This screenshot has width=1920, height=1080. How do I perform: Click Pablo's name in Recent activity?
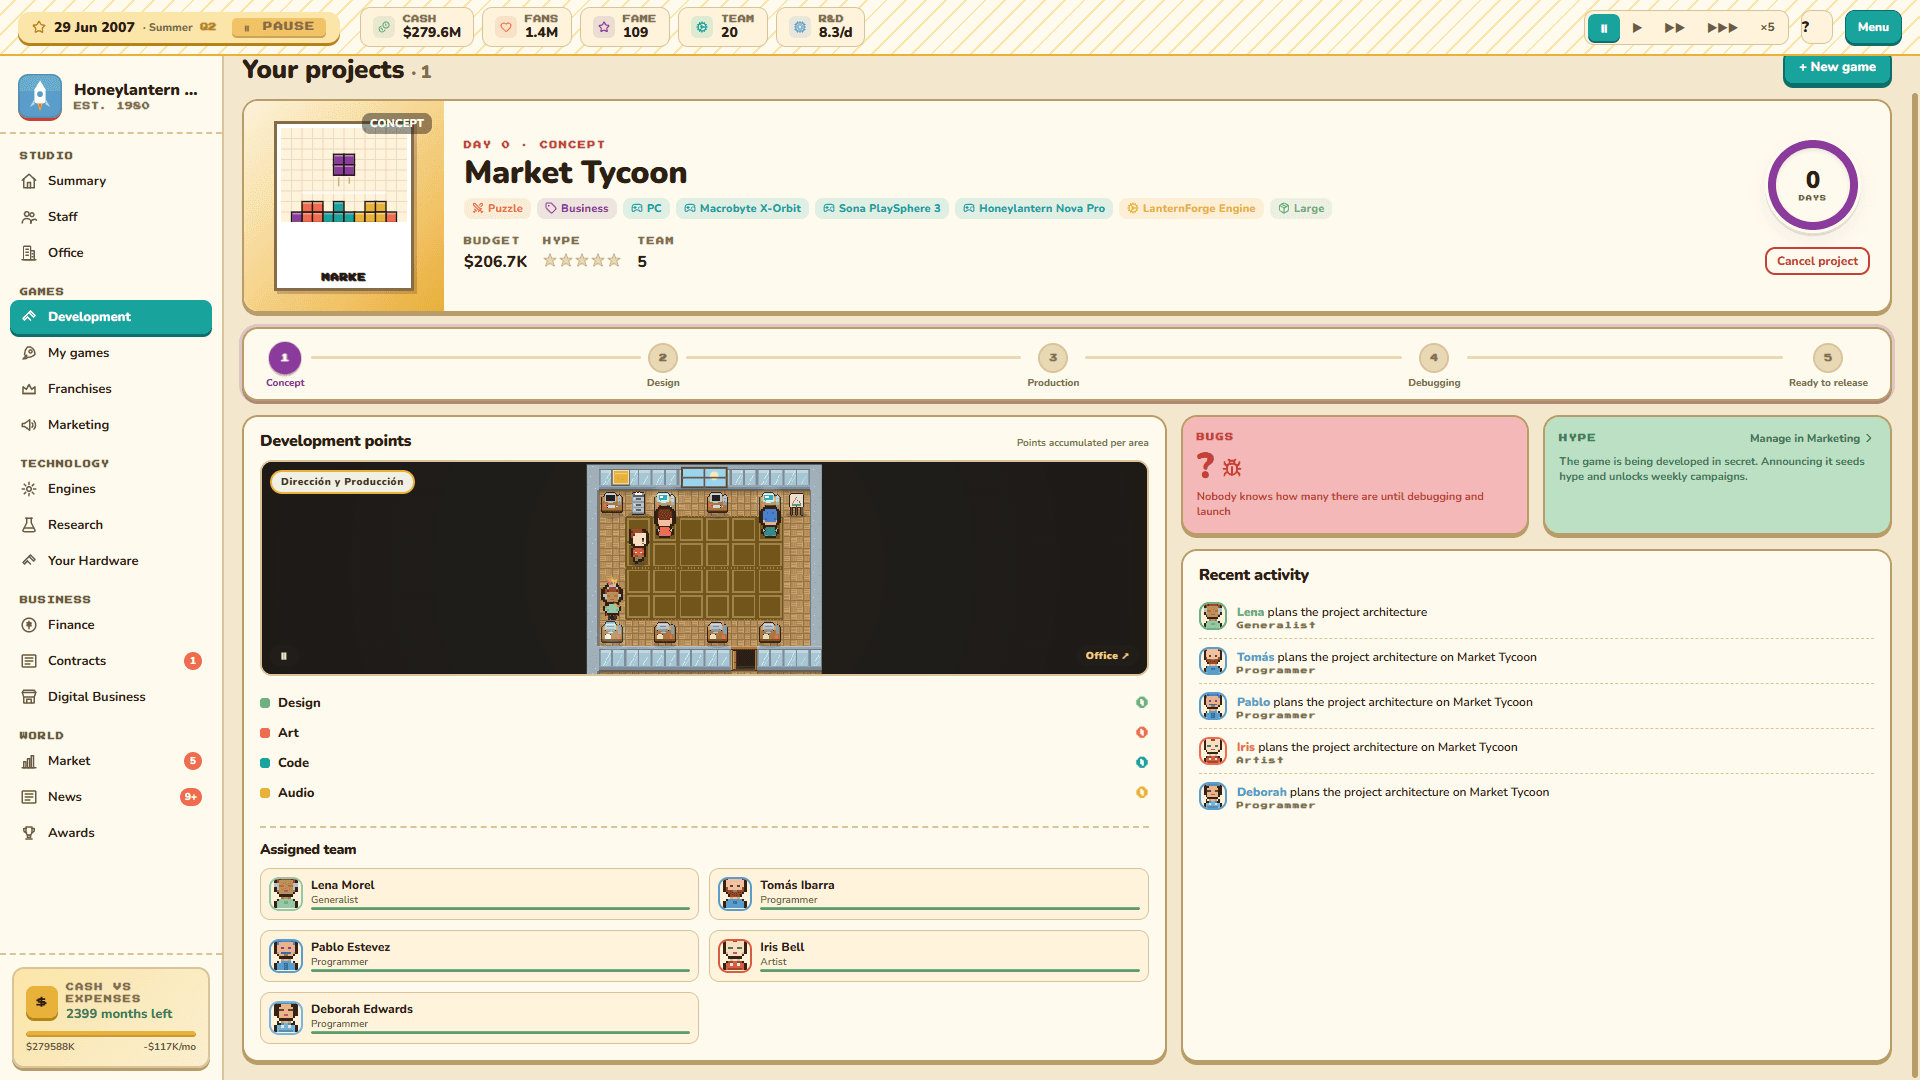1253,702
